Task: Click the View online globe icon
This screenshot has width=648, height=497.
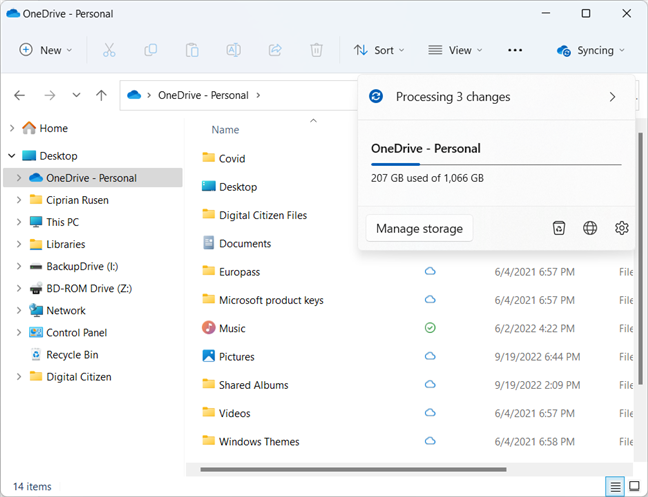Action: tap(590, 228)
